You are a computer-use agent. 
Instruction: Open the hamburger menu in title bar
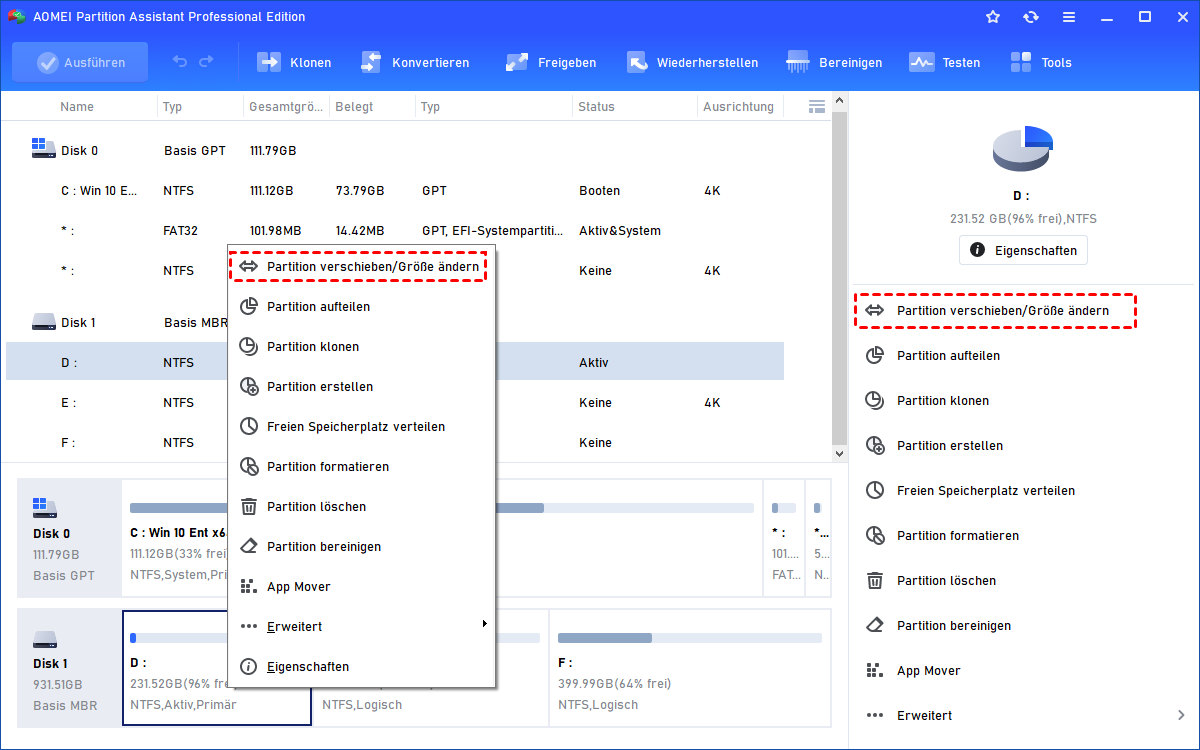pos(1069,17)
